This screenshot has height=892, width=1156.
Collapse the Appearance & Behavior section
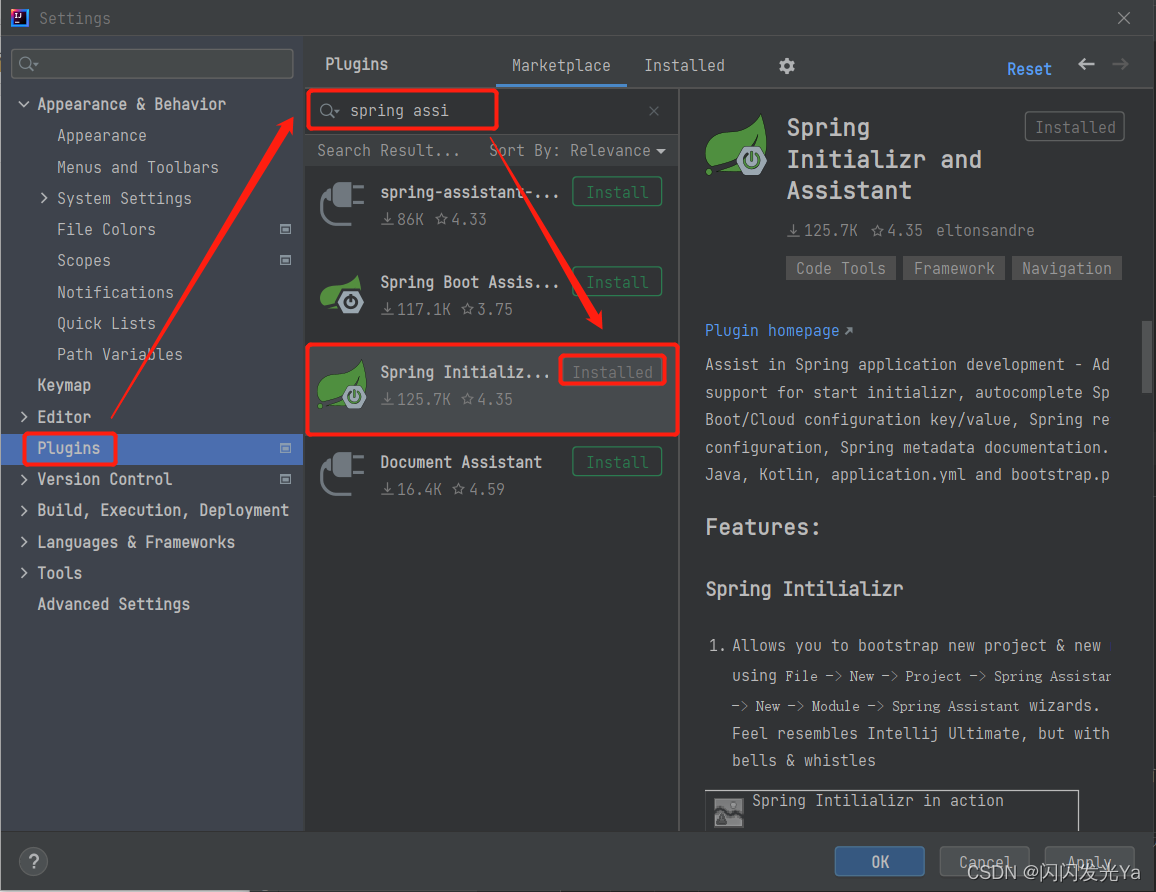click(x=24, y=104)
